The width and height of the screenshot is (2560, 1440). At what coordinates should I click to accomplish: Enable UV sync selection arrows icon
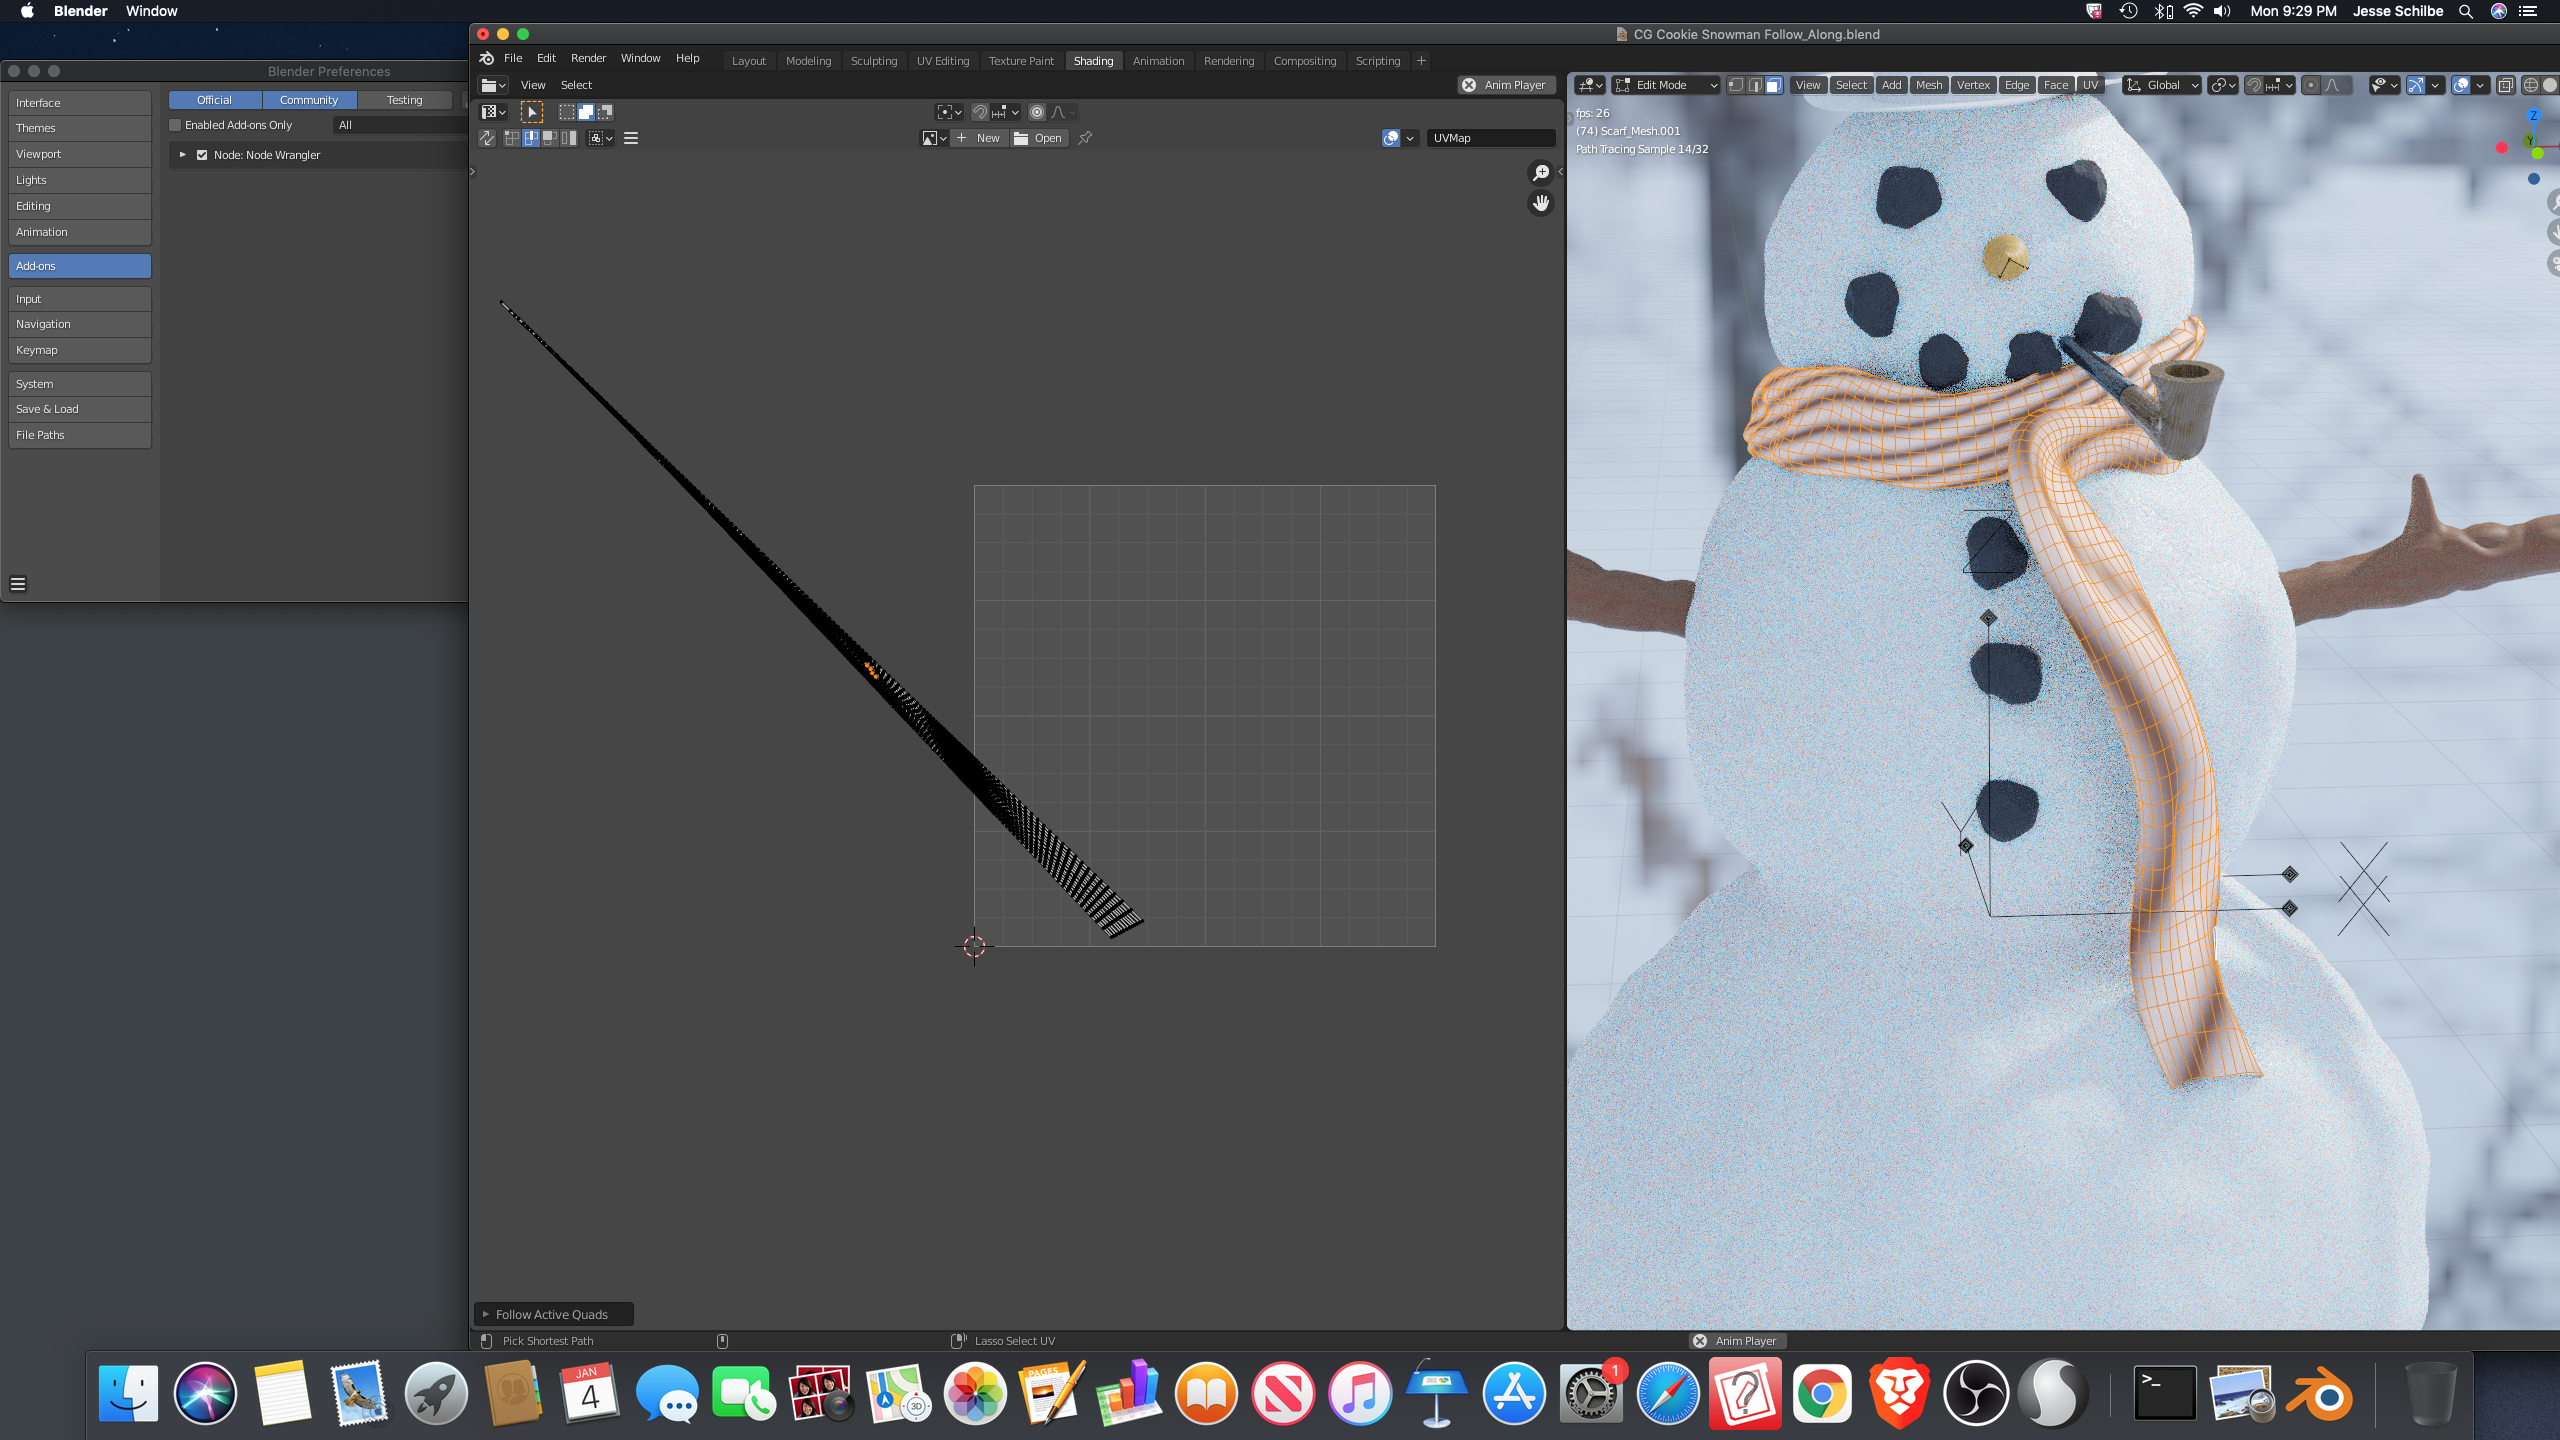[487, 138]
